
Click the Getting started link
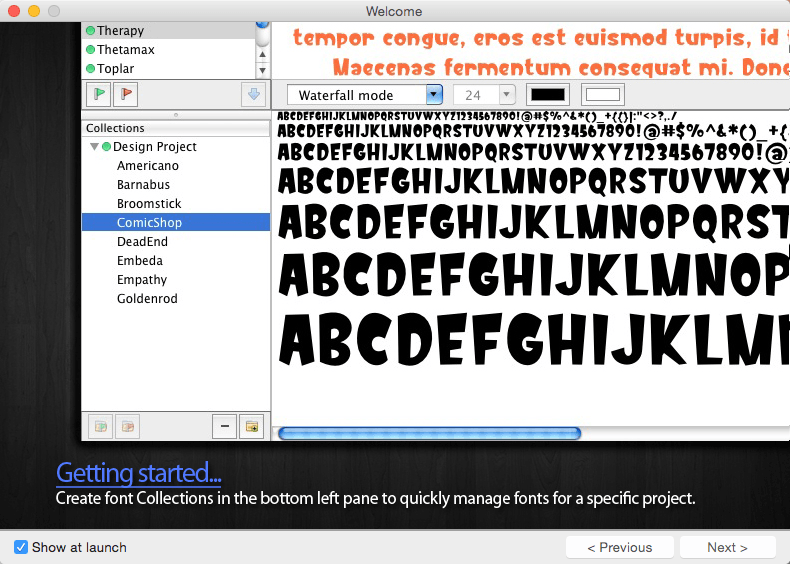(139, 473)
